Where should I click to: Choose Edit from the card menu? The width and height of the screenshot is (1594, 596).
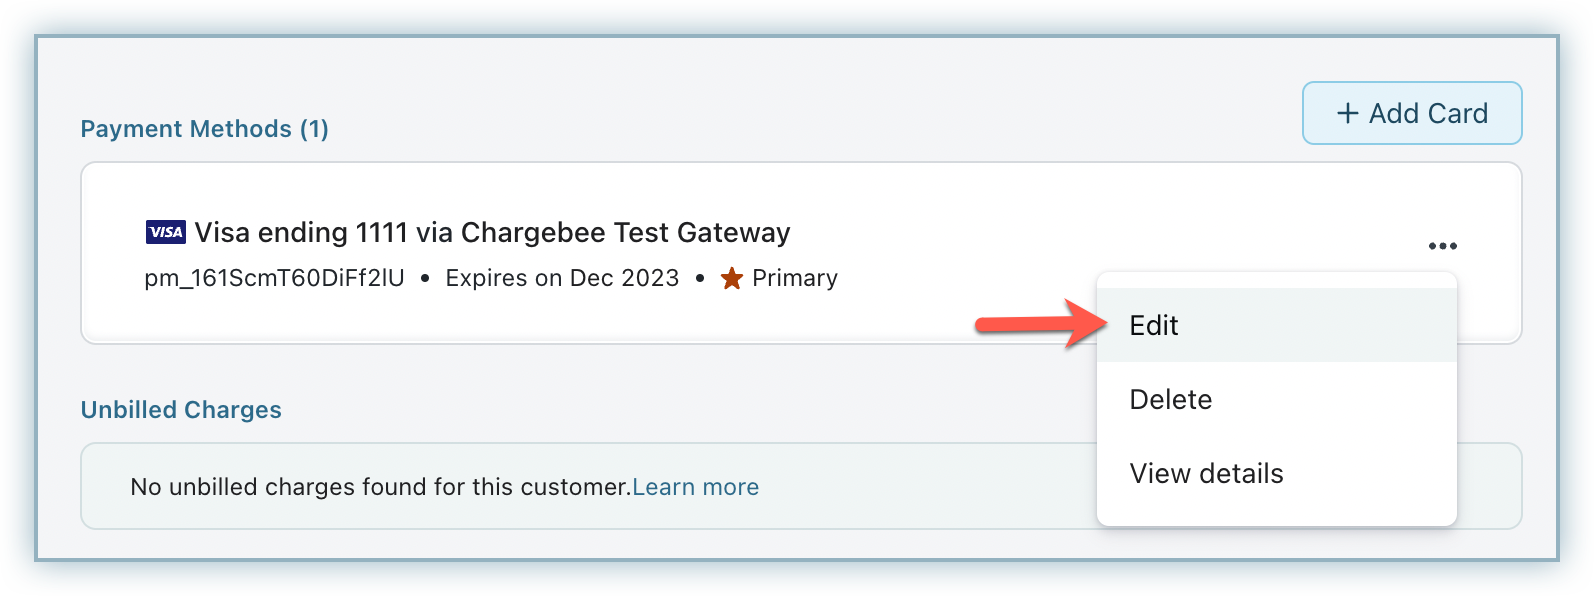(1154, 326)
